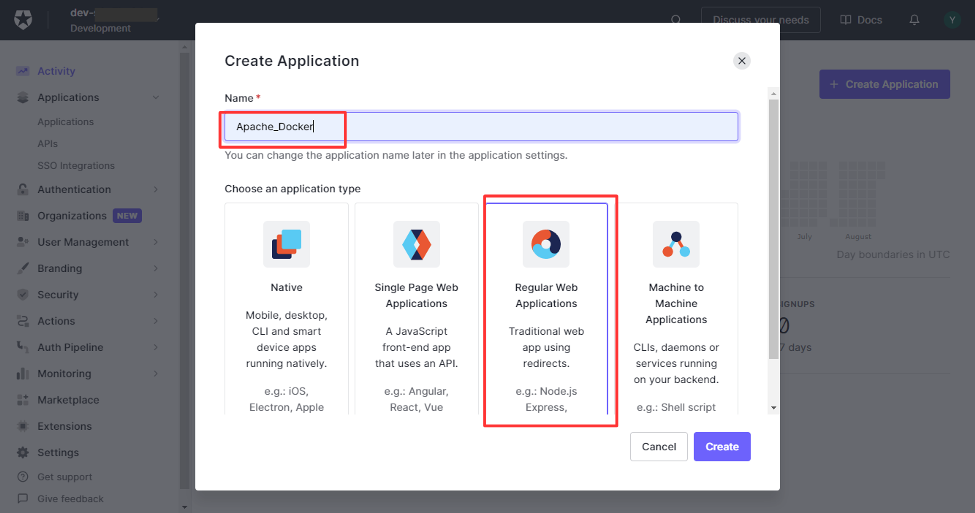Open the user avatar Y menu
975x513 pixels.
[x=952, y=20]
